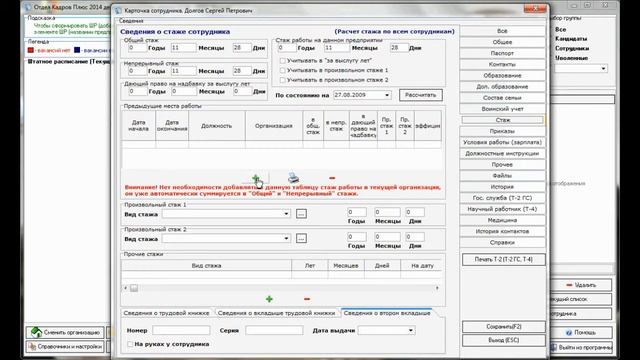
Task: Click red legend swatch вакансий нет
Action: click(31, 50)
